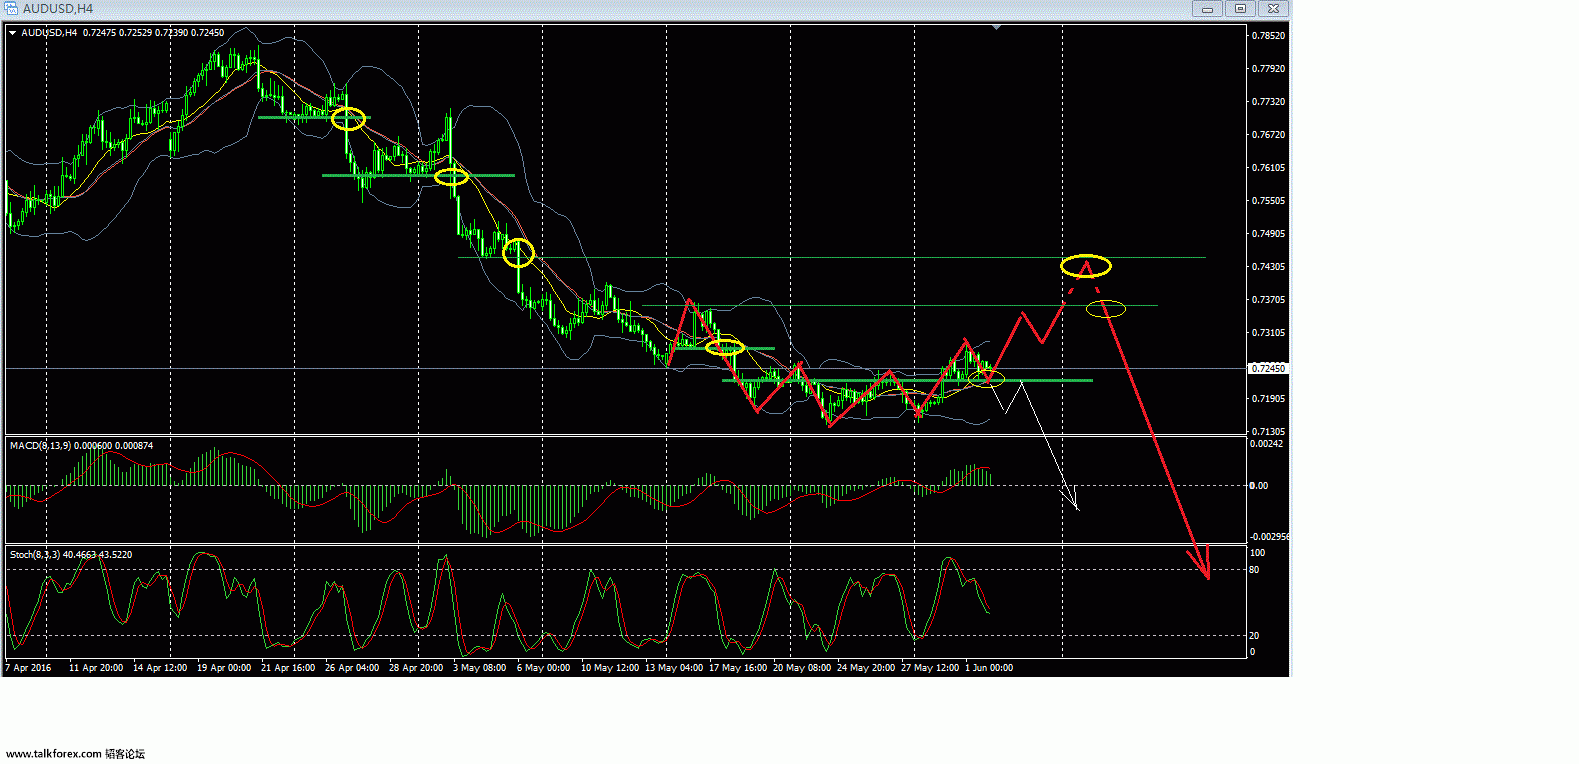1579x764 pixels.
Task: Click the 0.78520 price scale label
Action: point(1268,36)
